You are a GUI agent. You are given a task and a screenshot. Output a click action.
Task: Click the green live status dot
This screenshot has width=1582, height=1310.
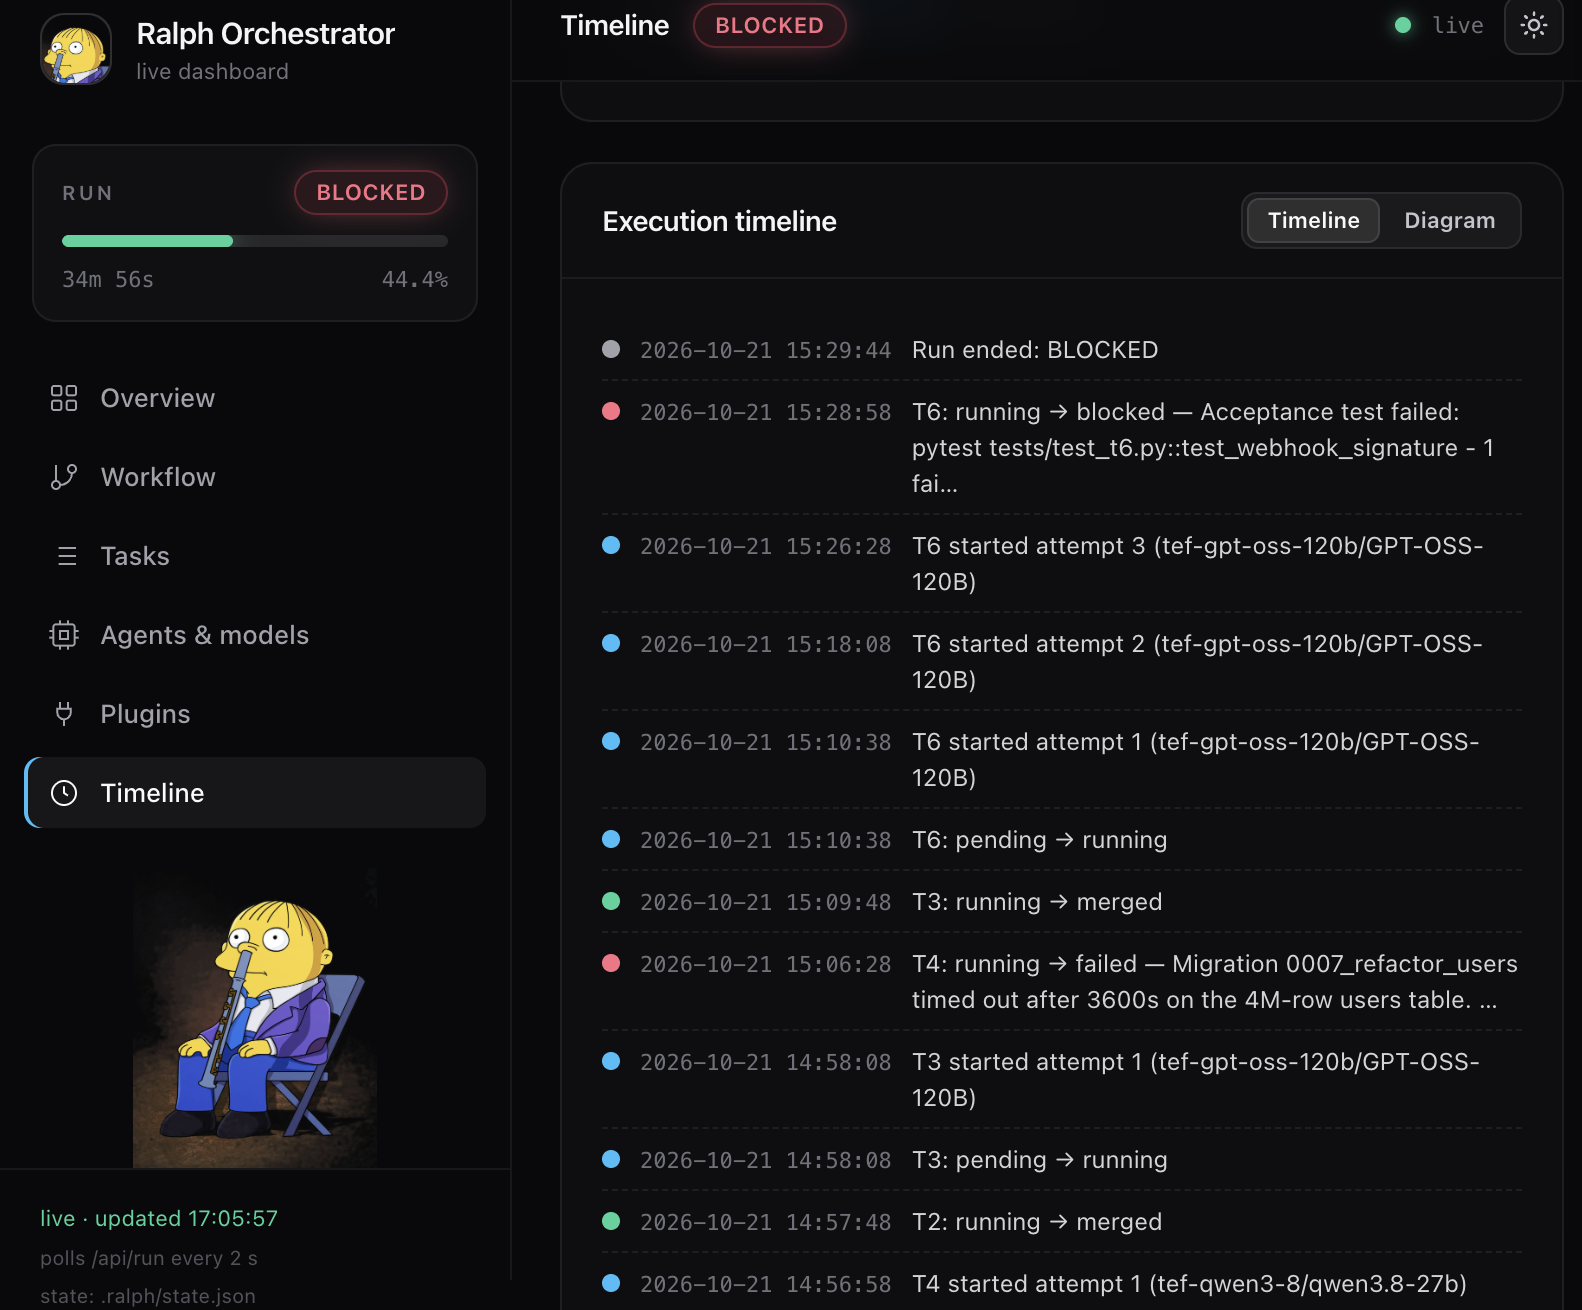[x=1403, y=25]
